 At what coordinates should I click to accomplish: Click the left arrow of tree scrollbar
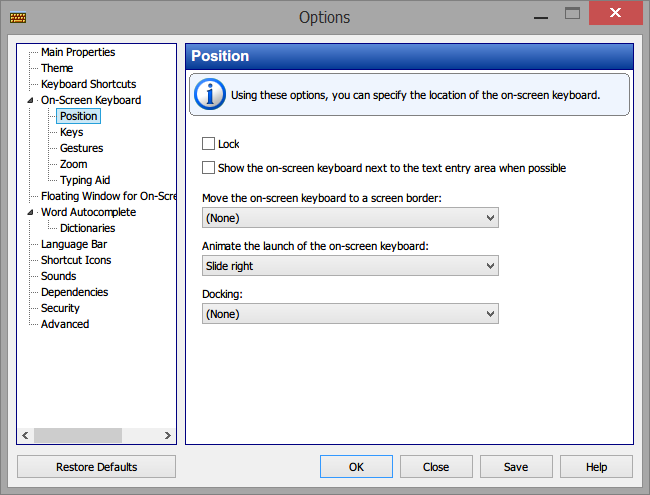coord(25,435)
